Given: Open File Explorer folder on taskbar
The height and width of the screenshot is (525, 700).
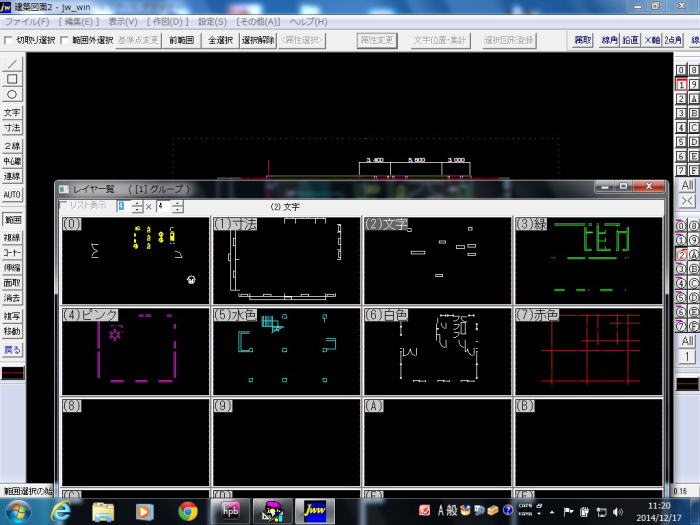Looking at the screenshot, I should [103, 512].
